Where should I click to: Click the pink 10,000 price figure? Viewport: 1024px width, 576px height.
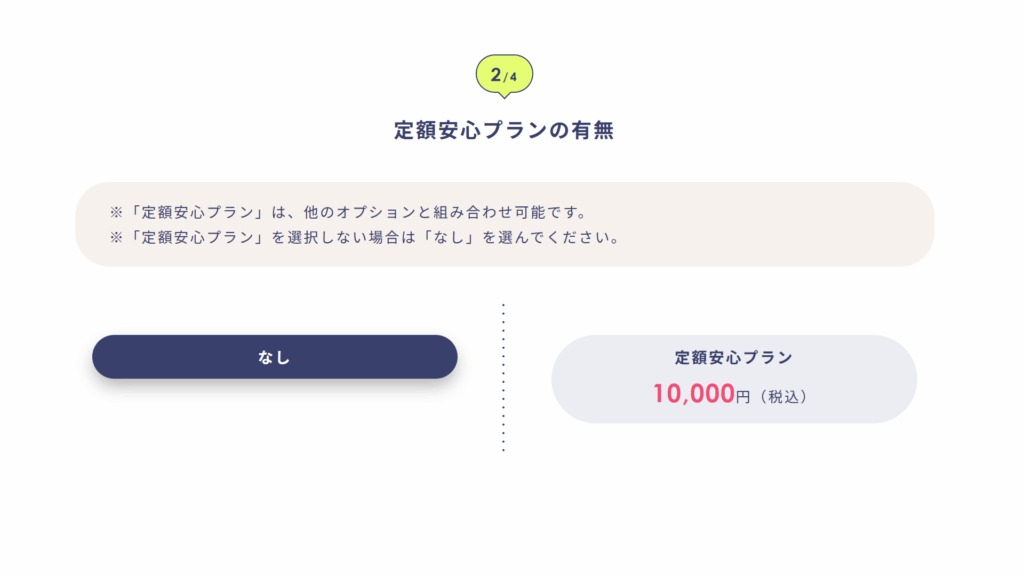(693, 395)
